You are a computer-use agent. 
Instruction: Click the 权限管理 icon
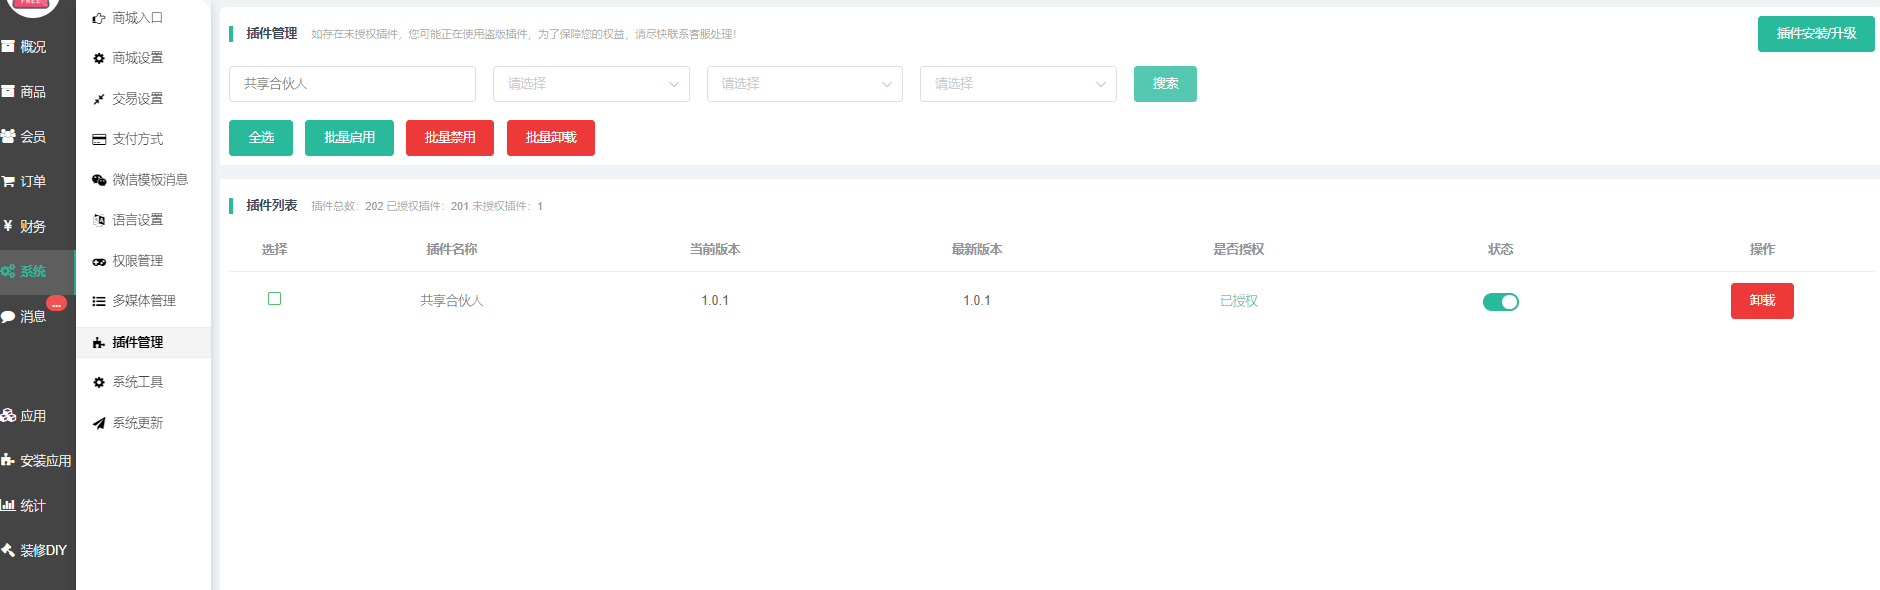99,262
